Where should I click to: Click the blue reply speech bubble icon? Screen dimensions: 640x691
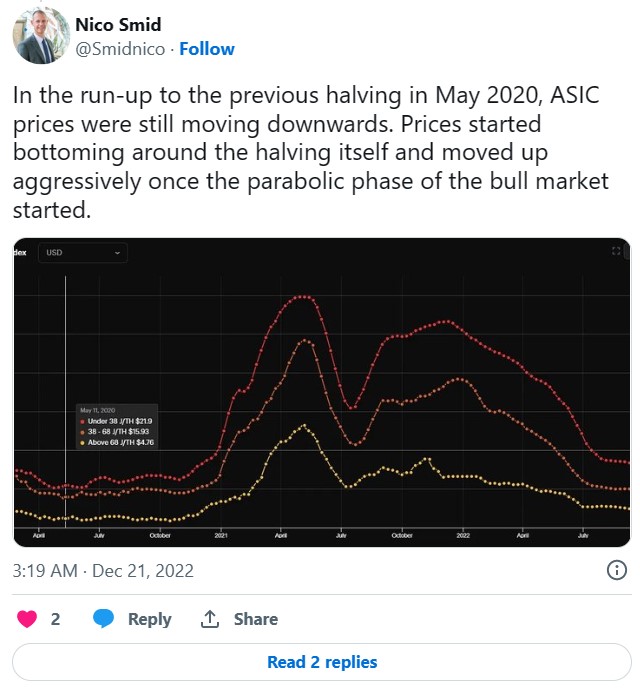tap(104, 618)
